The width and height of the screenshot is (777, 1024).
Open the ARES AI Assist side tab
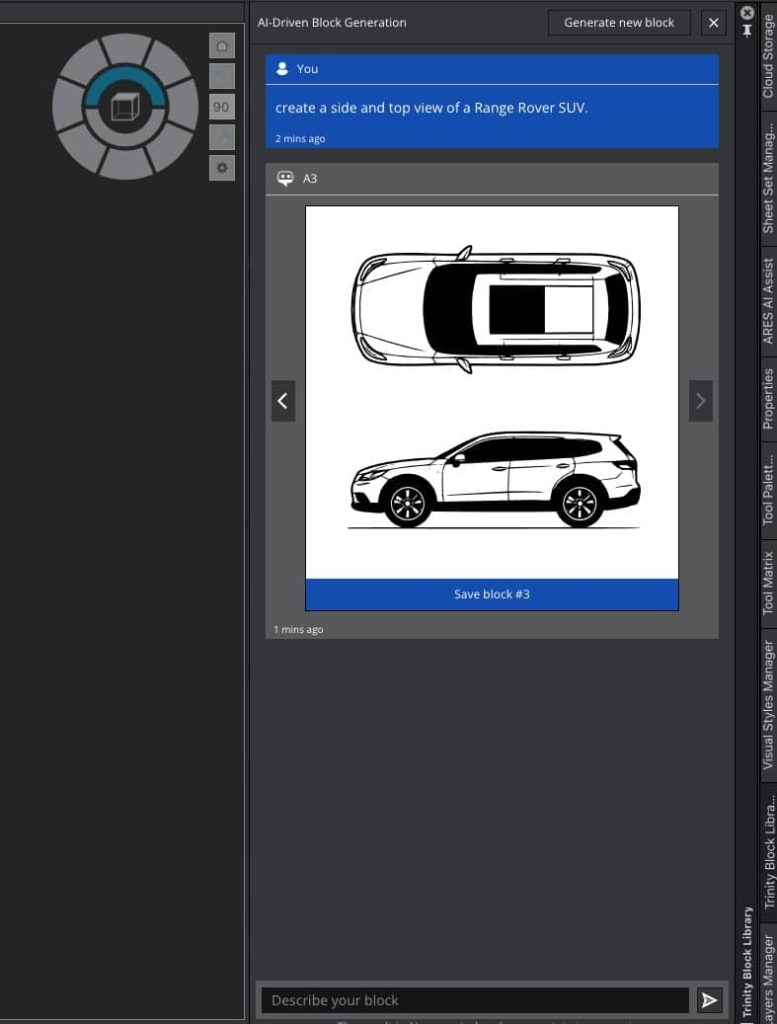[x=769, y=301]
